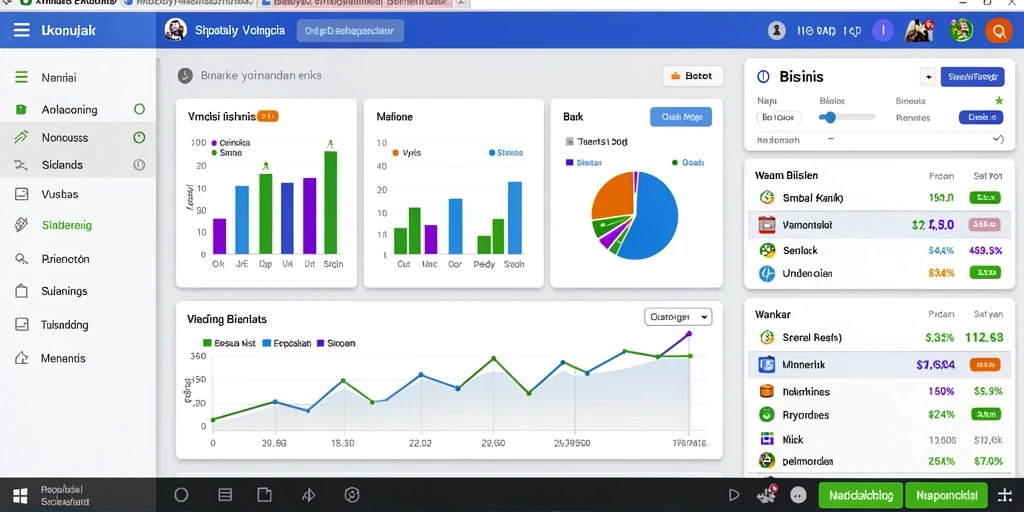Click the Undenoien blue icon

point(766,274)
